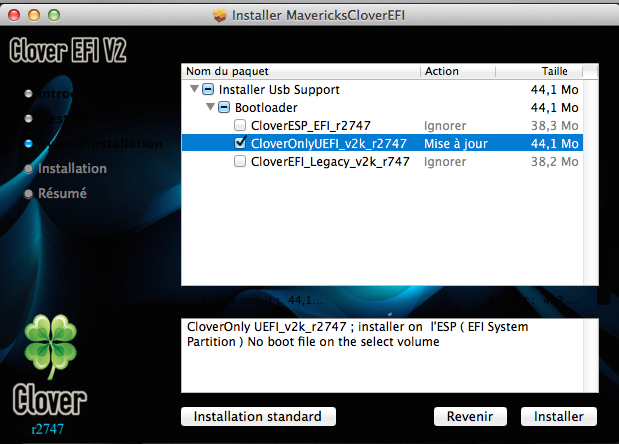Click the Résumé step in the sidebar
Image resolution: width=619 pixels, height=444 pixels.
pyautogui.click(x=62, y=193)
